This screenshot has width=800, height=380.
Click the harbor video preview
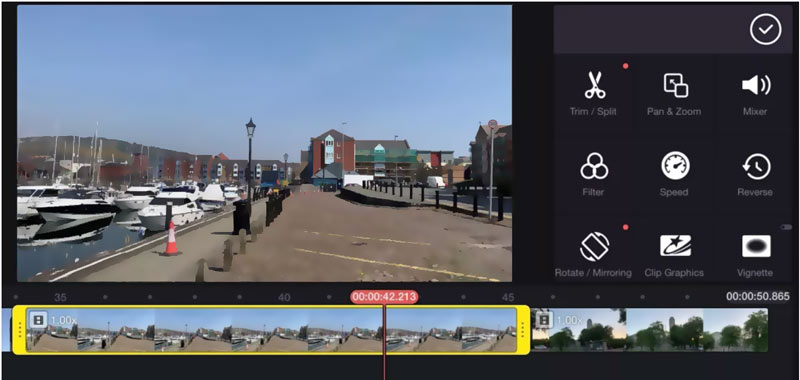pyautogui.click(x=264, y=143)
